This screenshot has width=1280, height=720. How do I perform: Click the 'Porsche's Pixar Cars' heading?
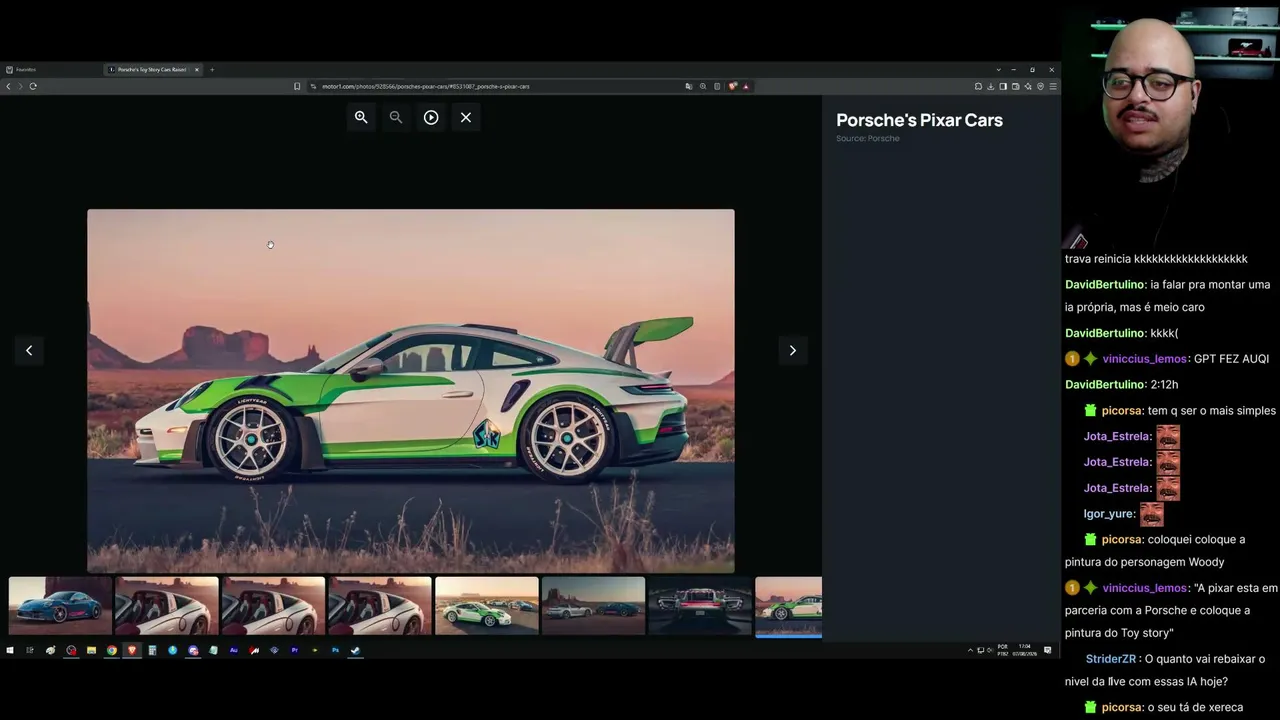coord(920,120)
